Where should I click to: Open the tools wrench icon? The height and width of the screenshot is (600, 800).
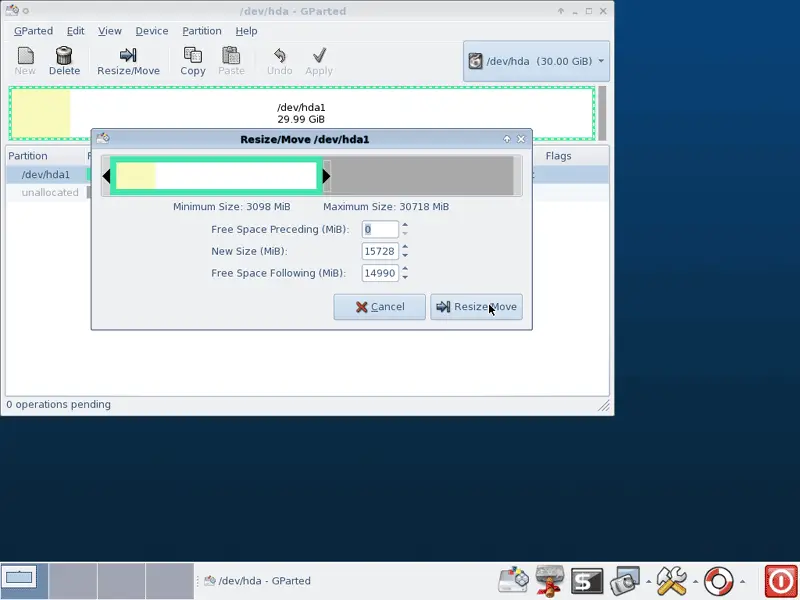pos(671,581)
